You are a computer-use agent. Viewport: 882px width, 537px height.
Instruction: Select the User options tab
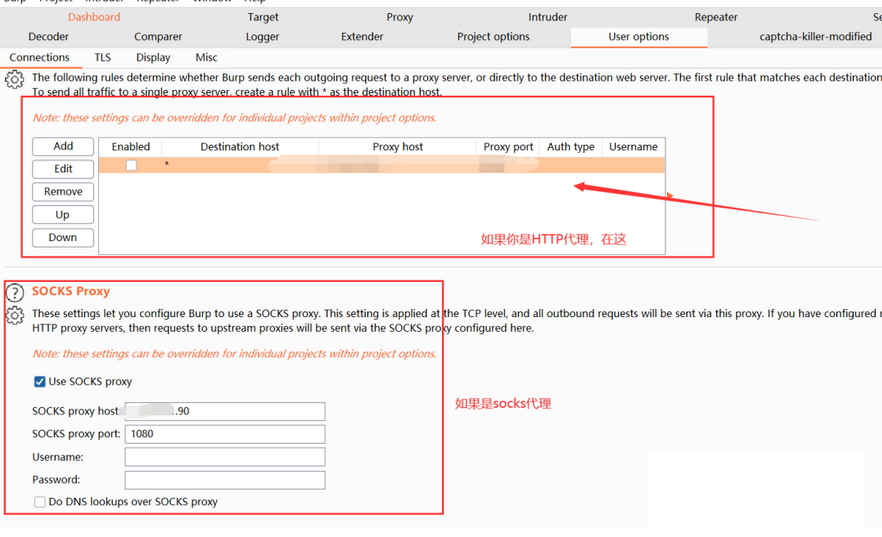(x=638, y=37)
